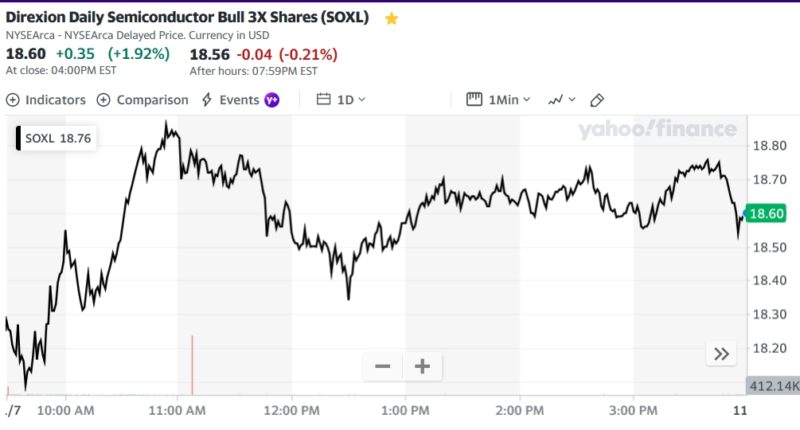
Task: Expand the 1Min interval dropdown
Action: (508, 100)
